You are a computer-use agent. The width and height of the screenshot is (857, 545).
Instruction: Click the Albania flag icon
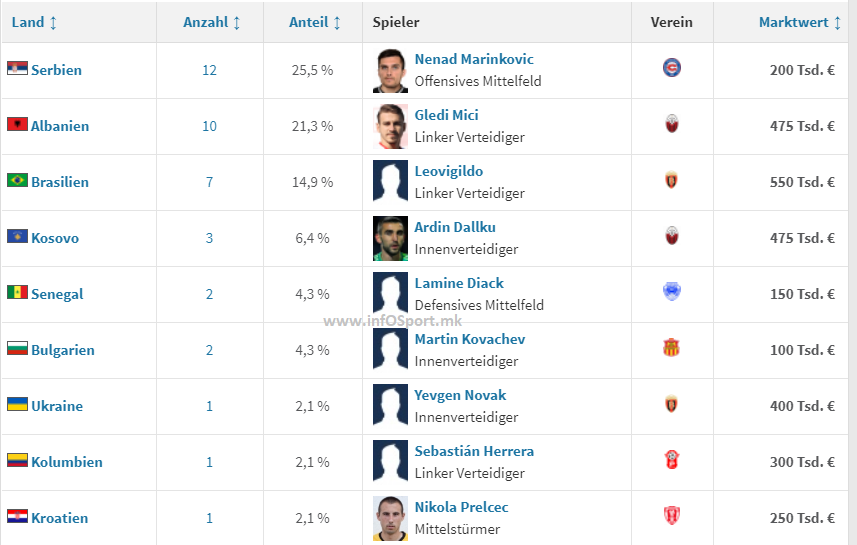pos(17,125)
